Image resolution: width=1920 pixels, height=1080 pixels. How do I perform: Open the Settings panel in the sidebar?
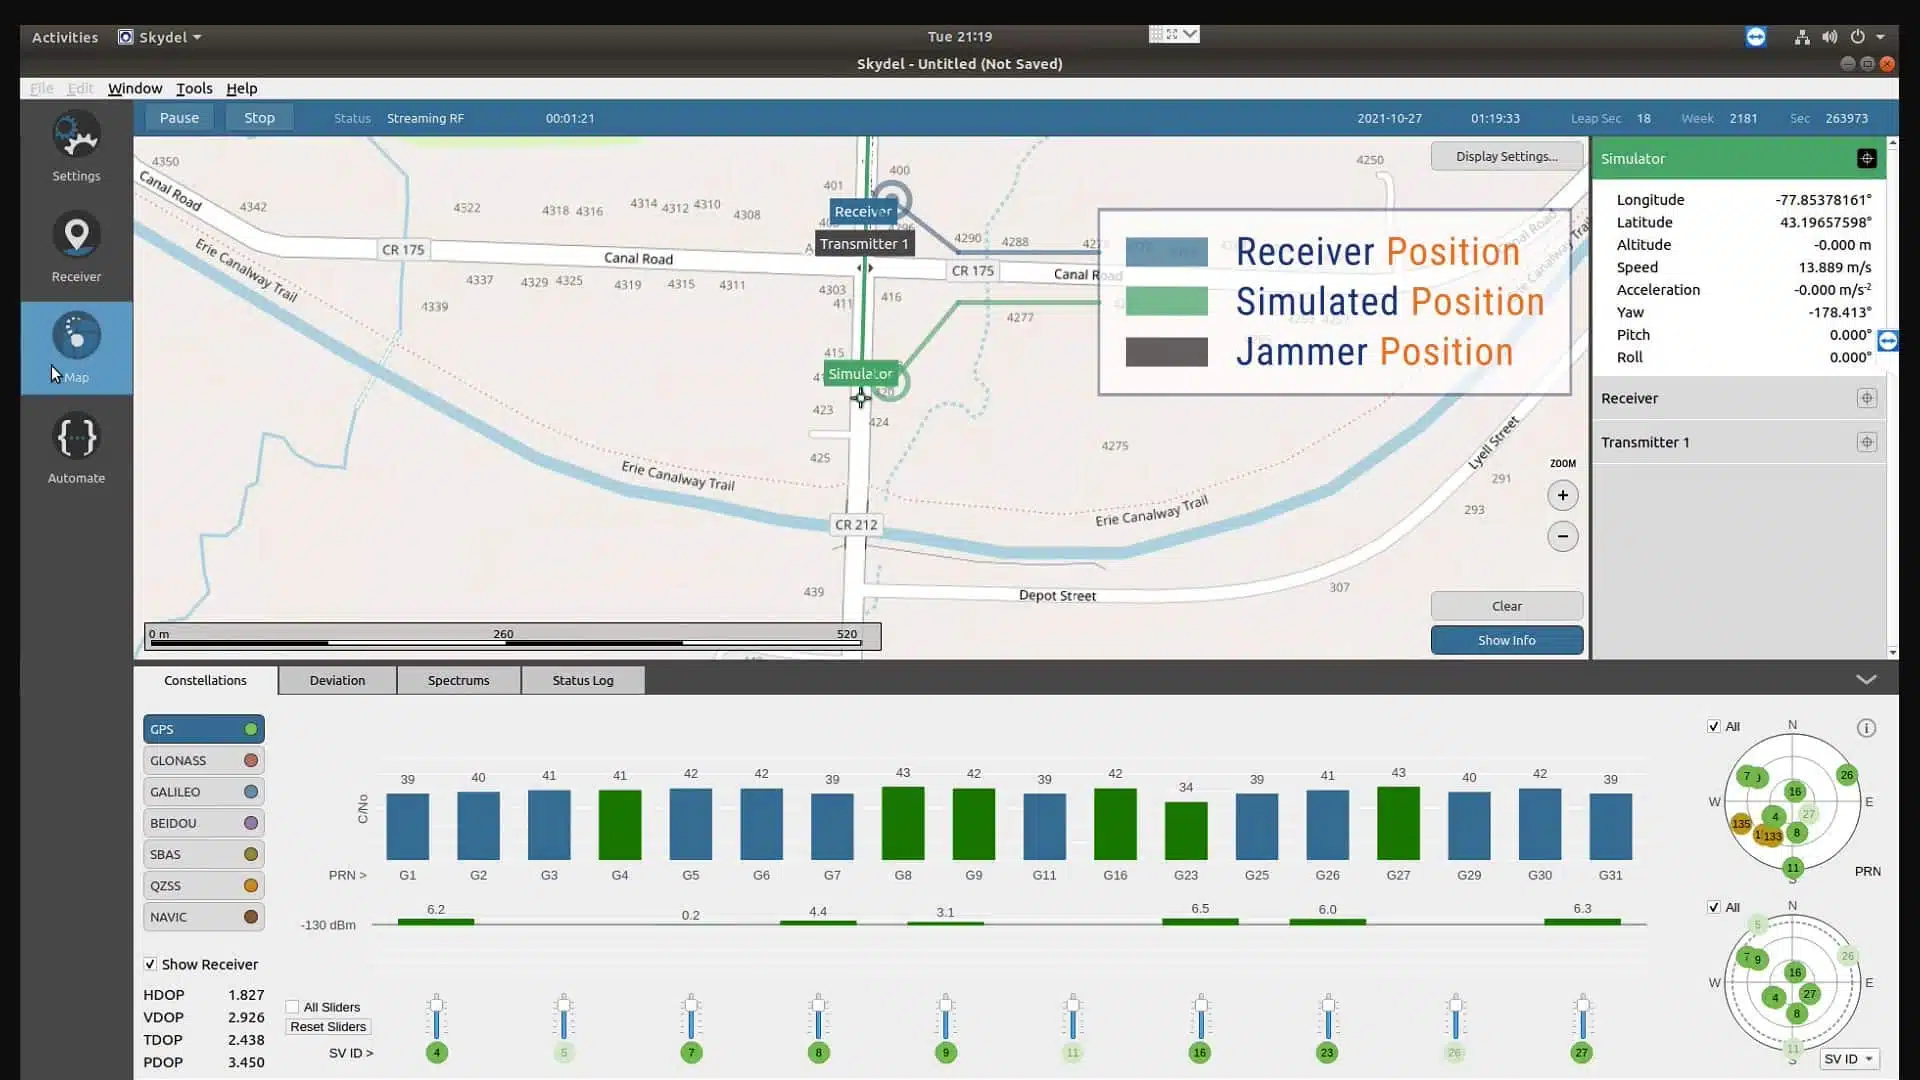75,145
